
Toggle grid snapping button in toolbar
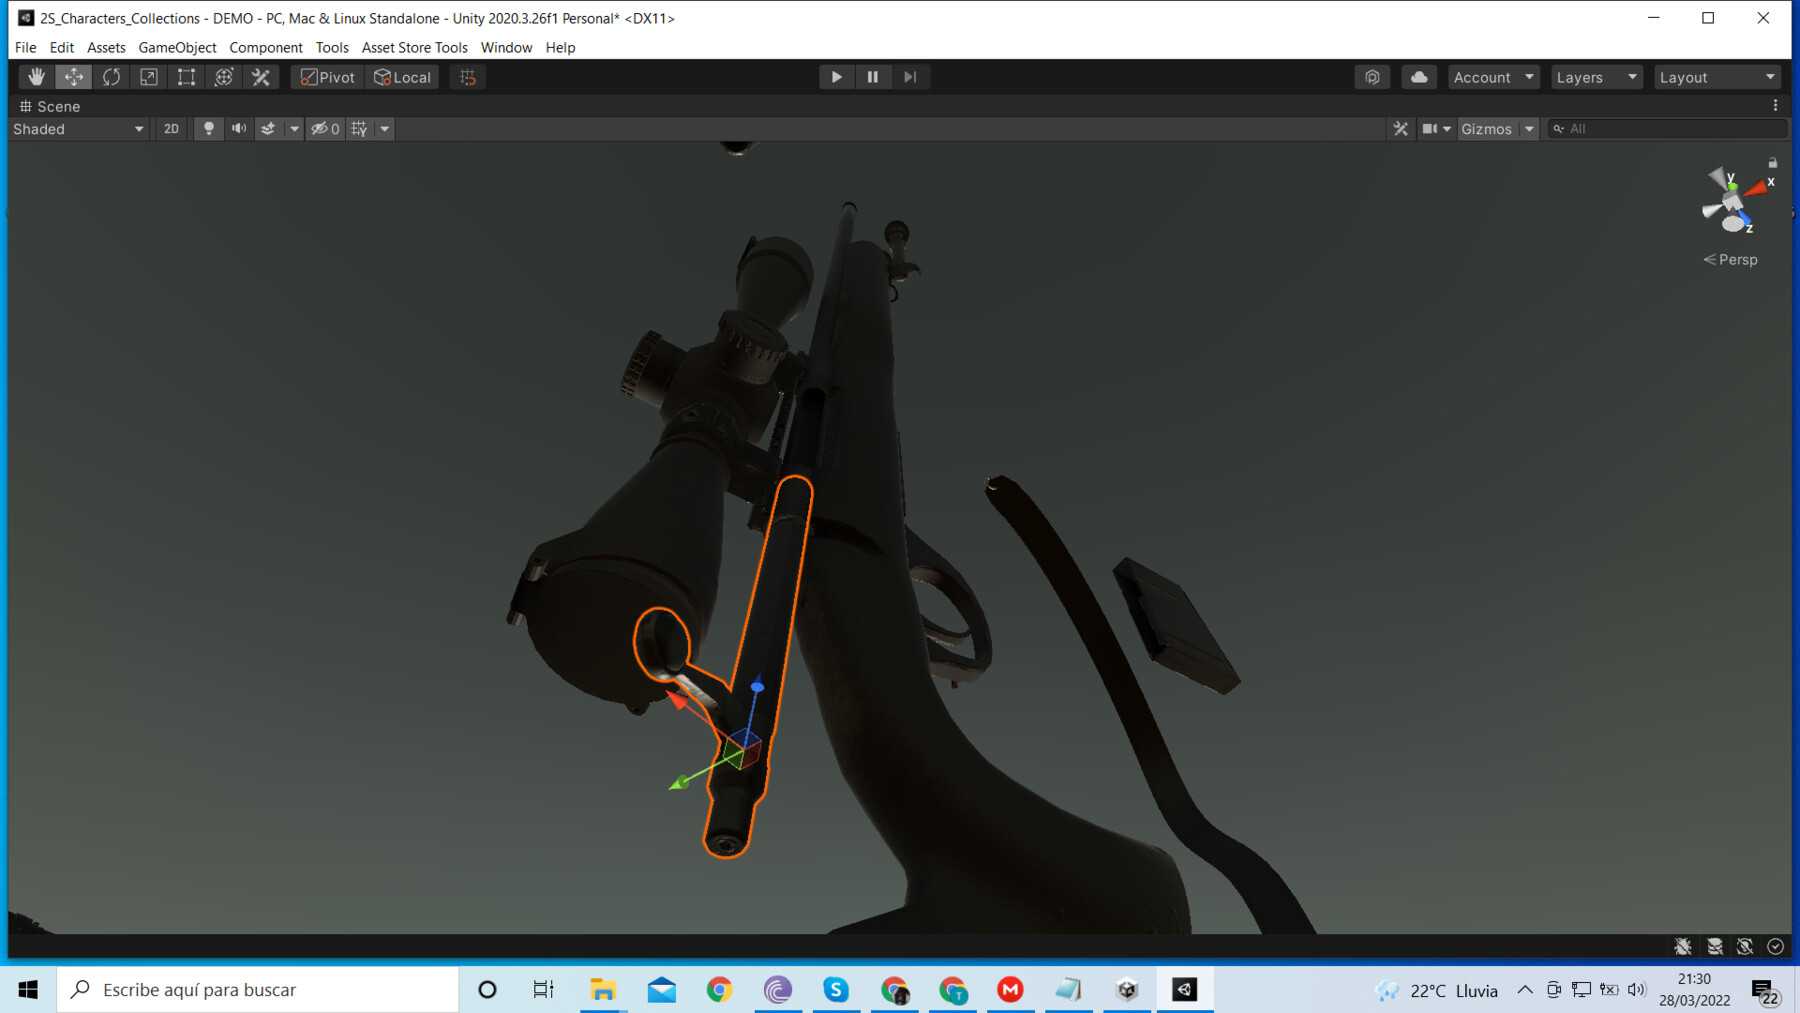[468, 77]
